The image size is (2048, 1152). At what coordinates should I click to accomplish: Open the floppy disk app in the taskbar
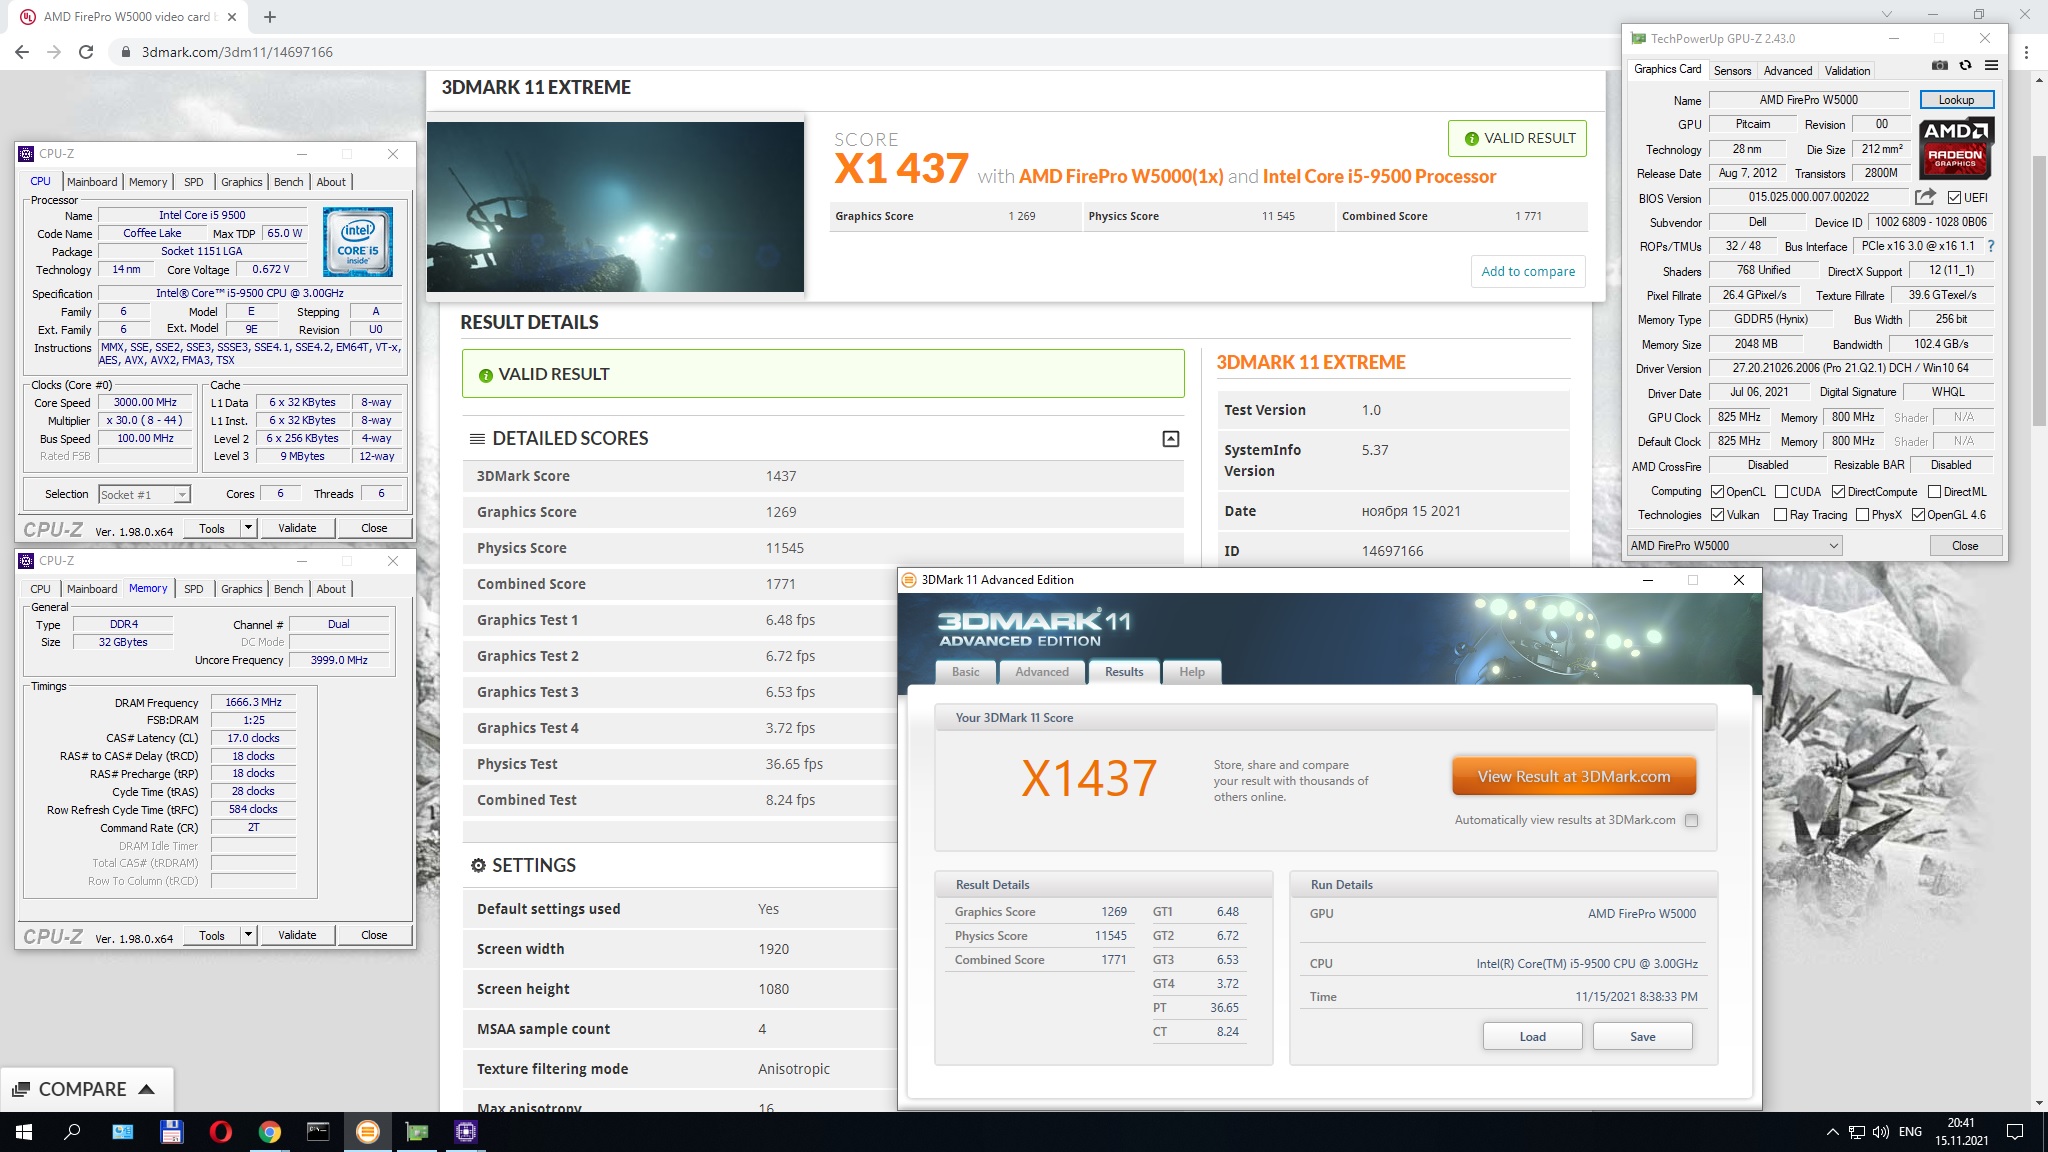coord(172,1132)
